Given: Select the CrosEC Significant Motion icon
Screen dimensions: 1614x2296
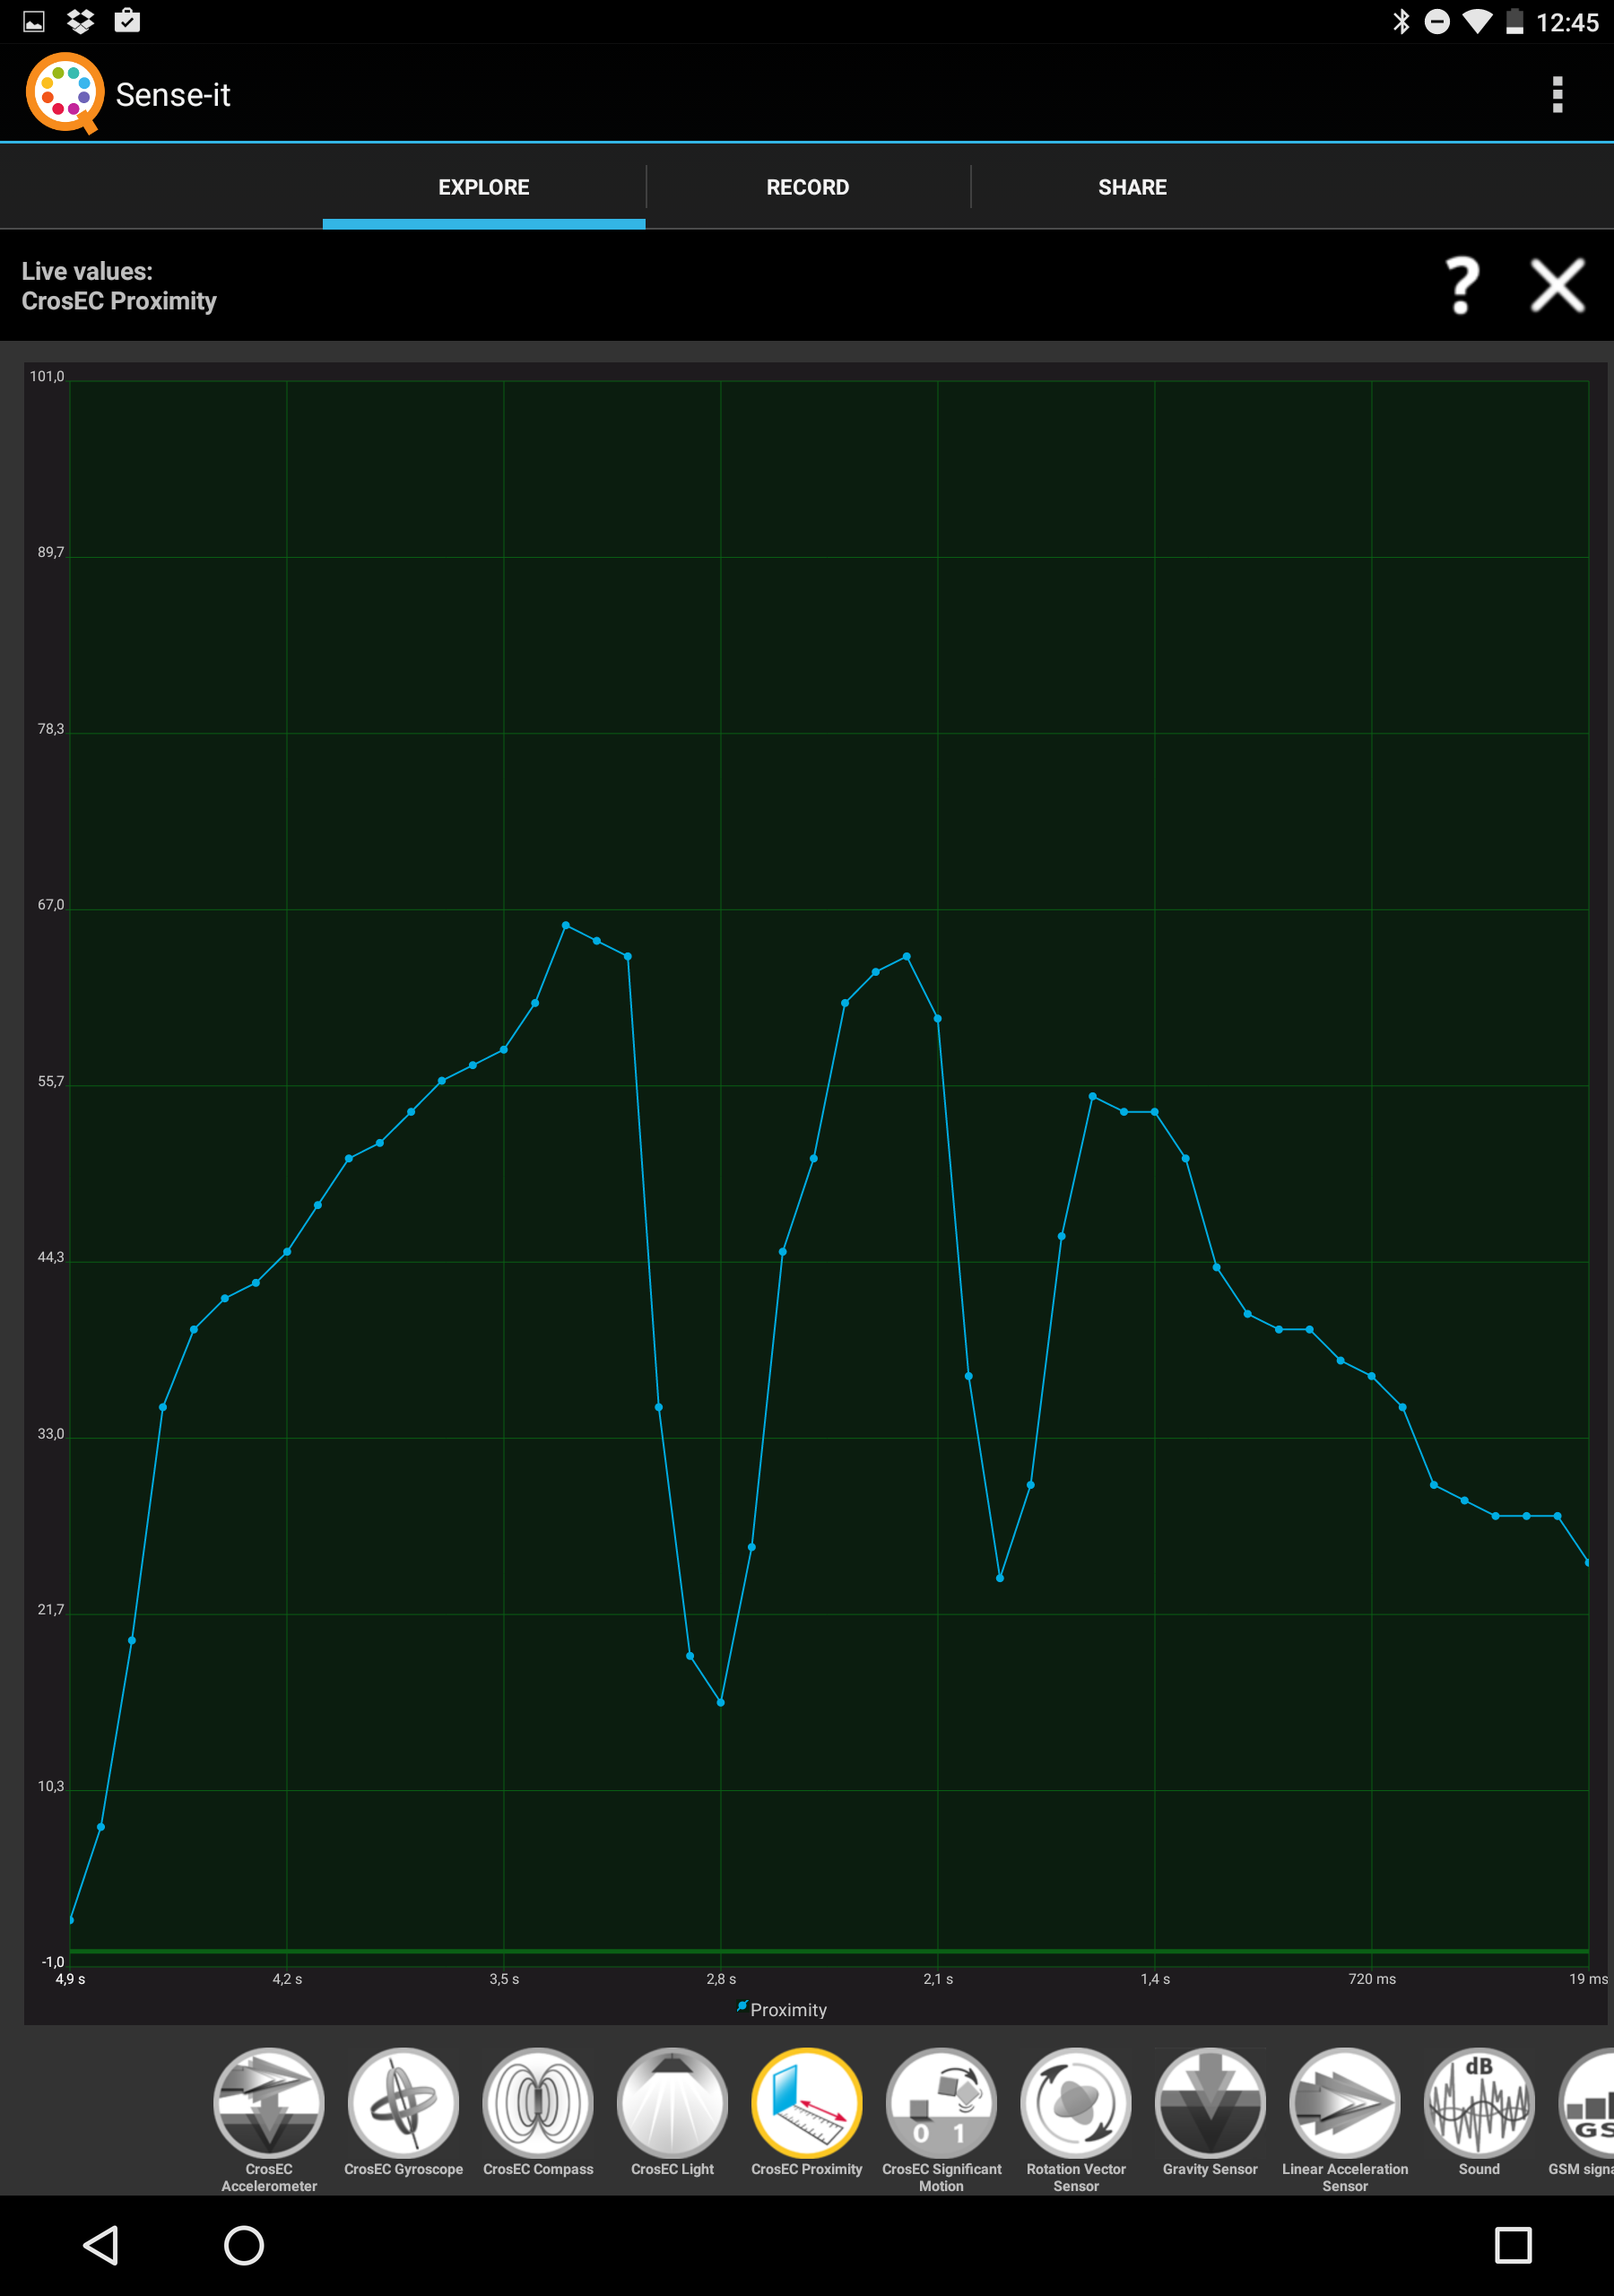Looking at the screenshot, I should coord(941,2103).
